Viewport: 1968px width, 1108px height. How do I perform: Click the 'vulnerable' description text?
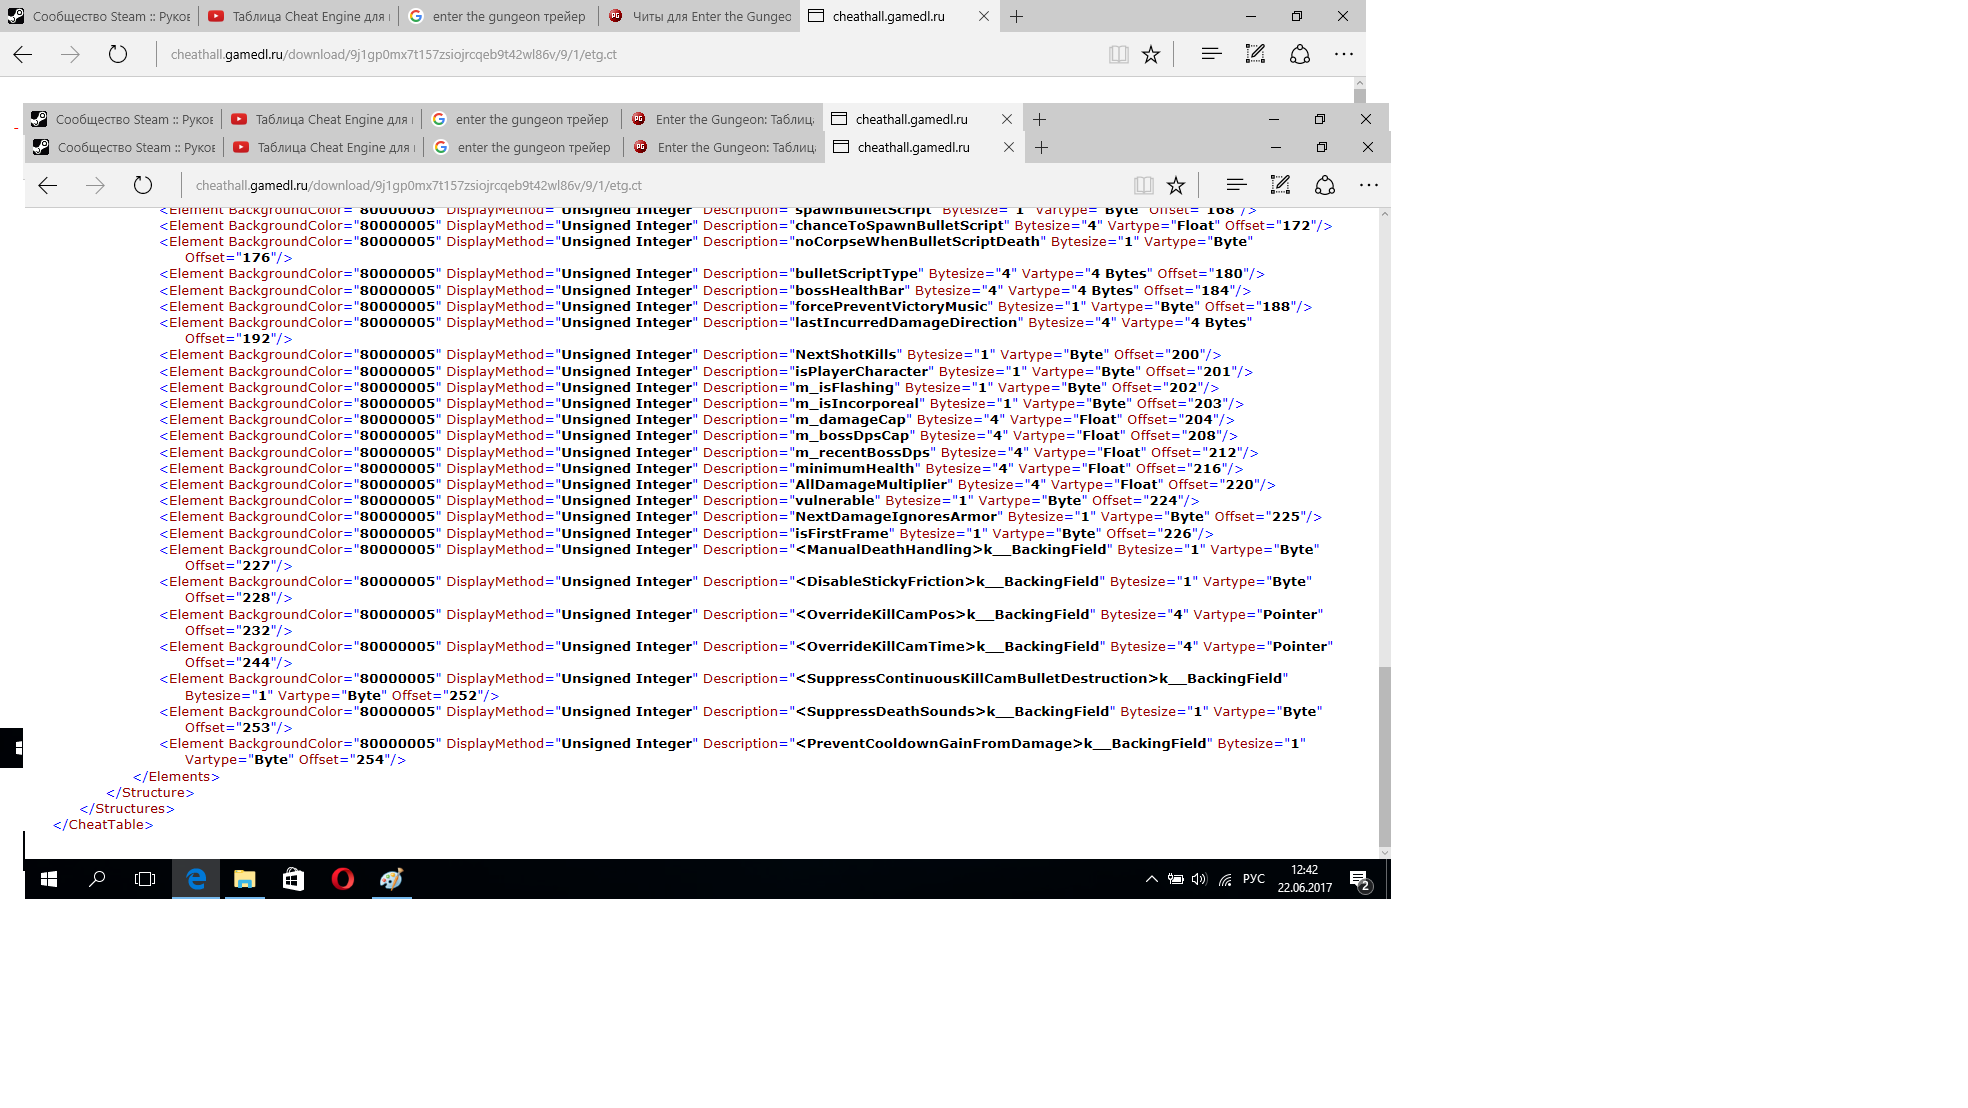point(835,501)
